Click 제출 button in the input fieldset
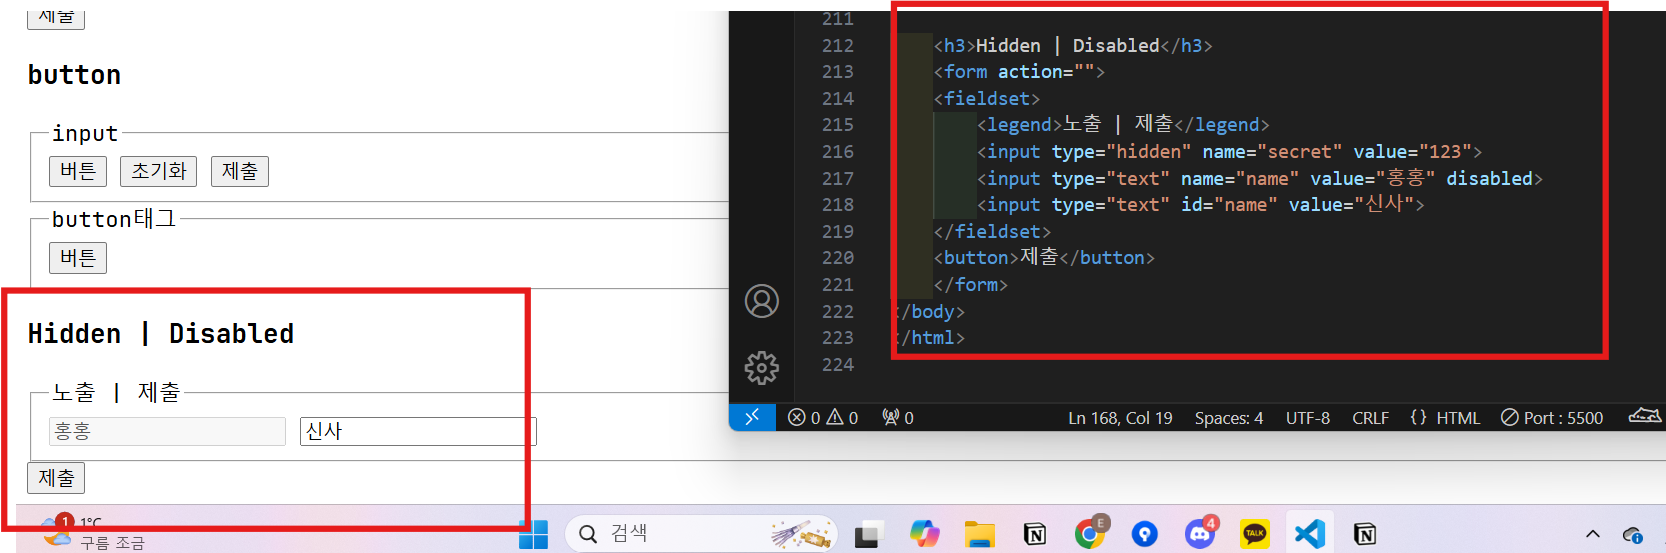This screenshot has width=1666, height=553. (x=240, y=171)
